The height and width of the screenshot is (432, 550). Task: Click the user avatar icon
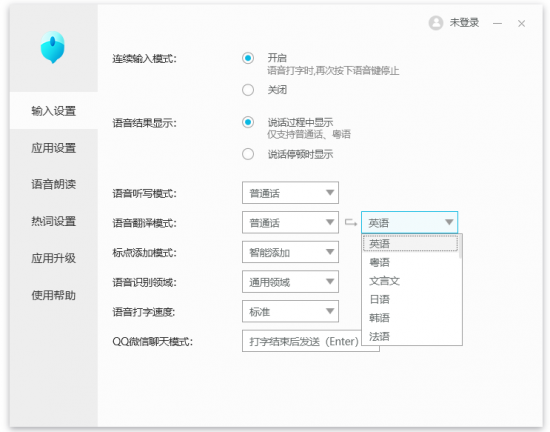pyautogui.click(x=436, y=23)
